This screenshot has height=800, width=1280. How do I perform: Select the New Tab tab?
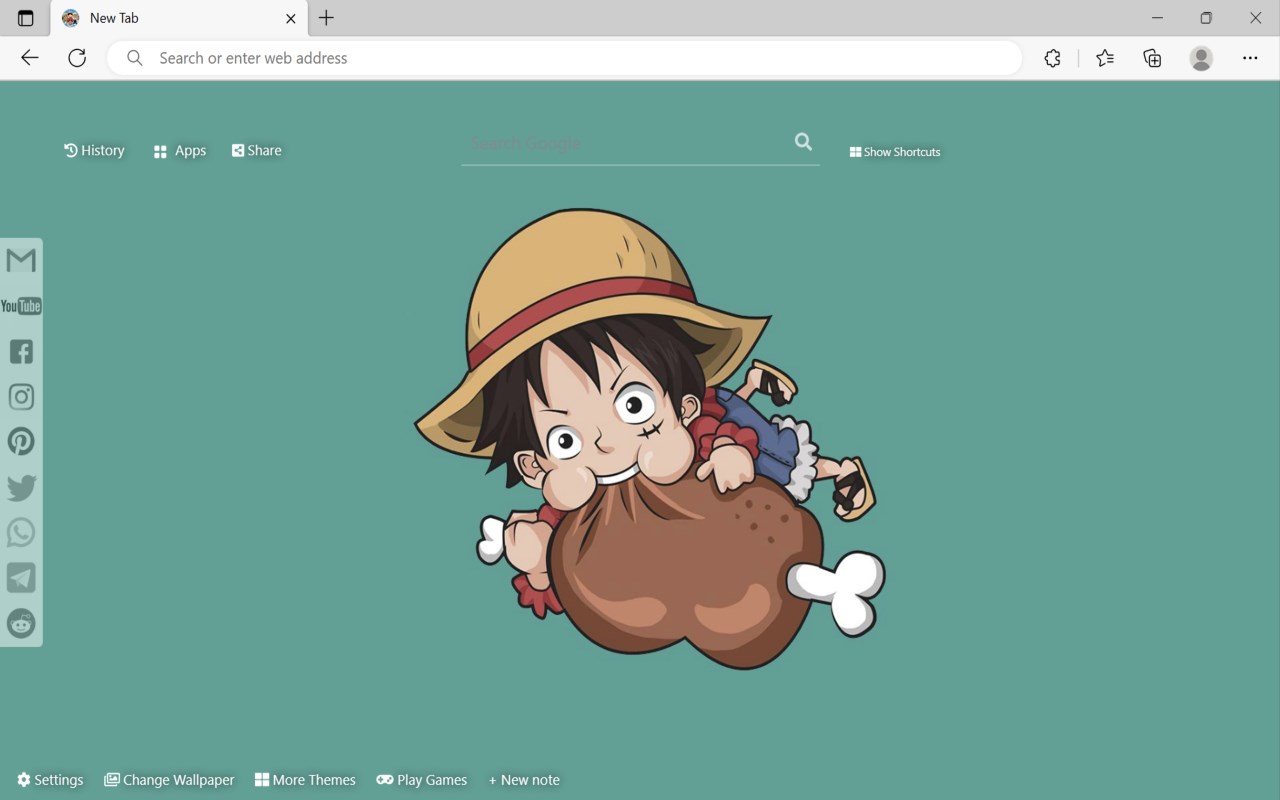point(180,18)
